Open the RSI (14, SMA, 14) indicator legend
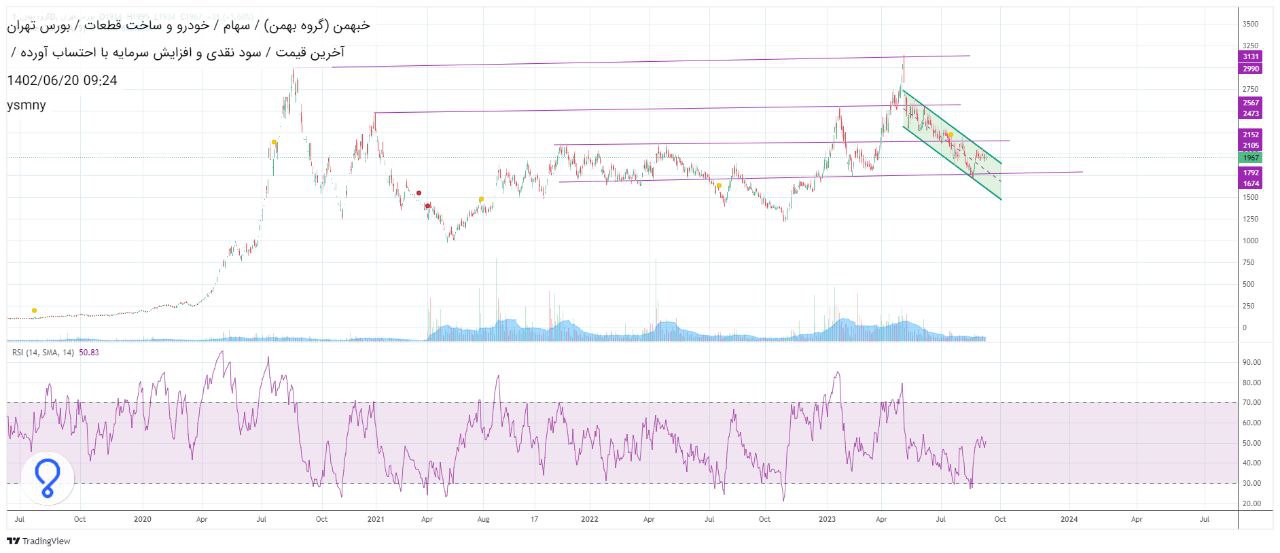Screen dimensions: 1280x553 click(40, 352)
